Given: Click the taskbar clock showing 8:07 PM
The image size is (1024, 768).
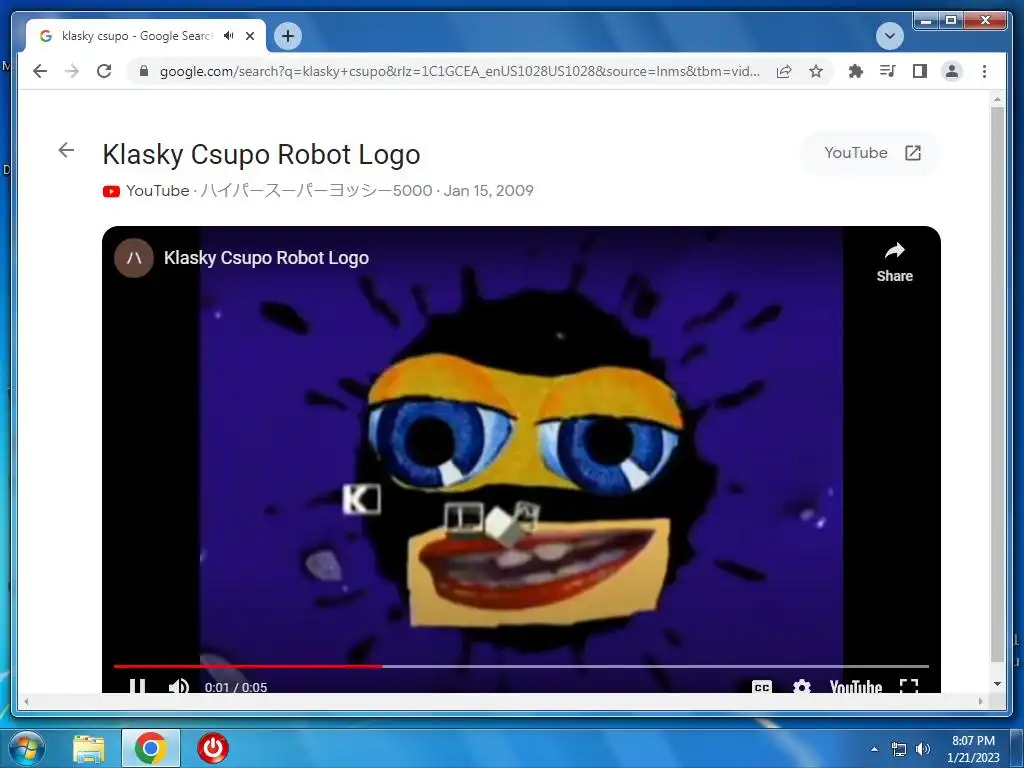Looking at the screenshot, I should 973,749.
